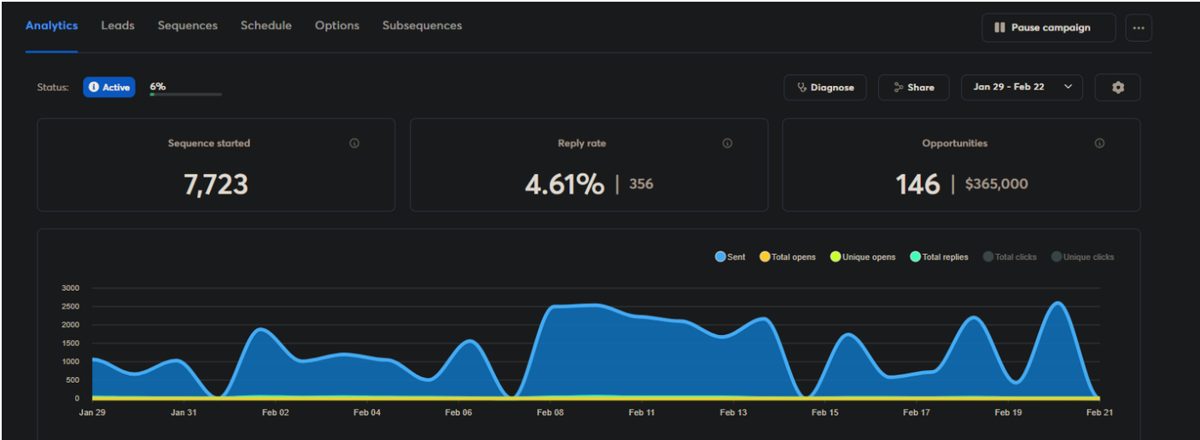Click the Pause campaign button

click(x=1048, y=28)
